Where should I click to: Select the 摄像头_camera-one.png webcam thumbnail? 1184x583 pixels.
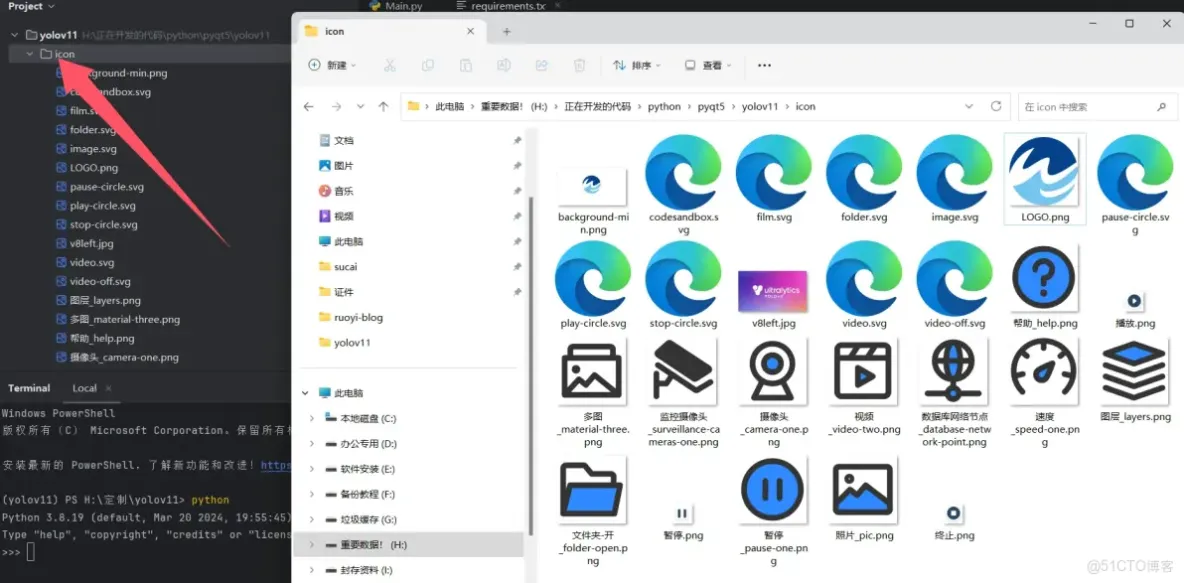tap(773, 371)
